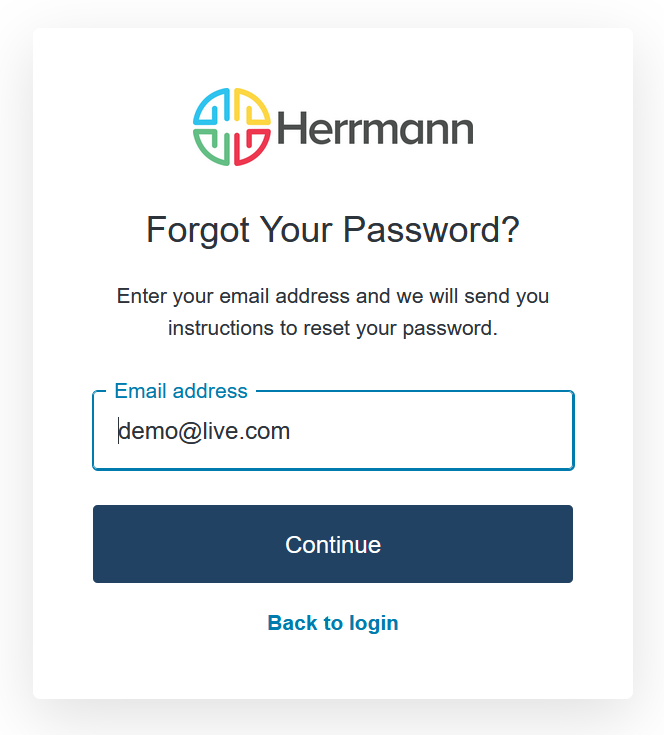Click the Herrmann circular logo icon
The height and width of the screenshot is (735, 664).
pyautogui.click(x=232, y=127)
